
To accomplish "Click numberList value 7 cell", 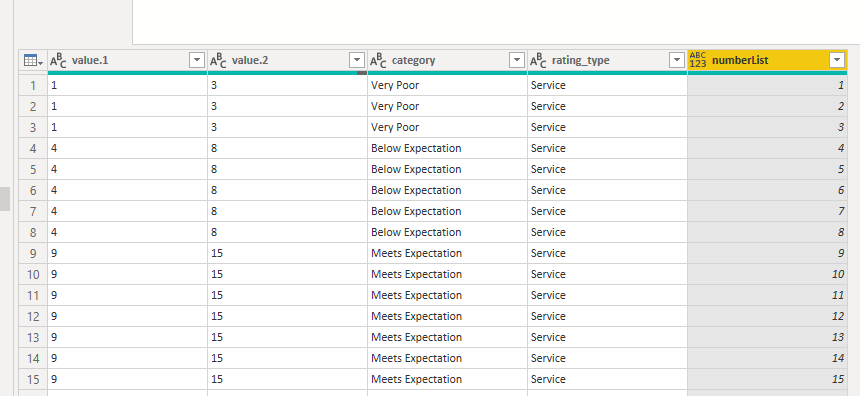I will coord(767,211).
